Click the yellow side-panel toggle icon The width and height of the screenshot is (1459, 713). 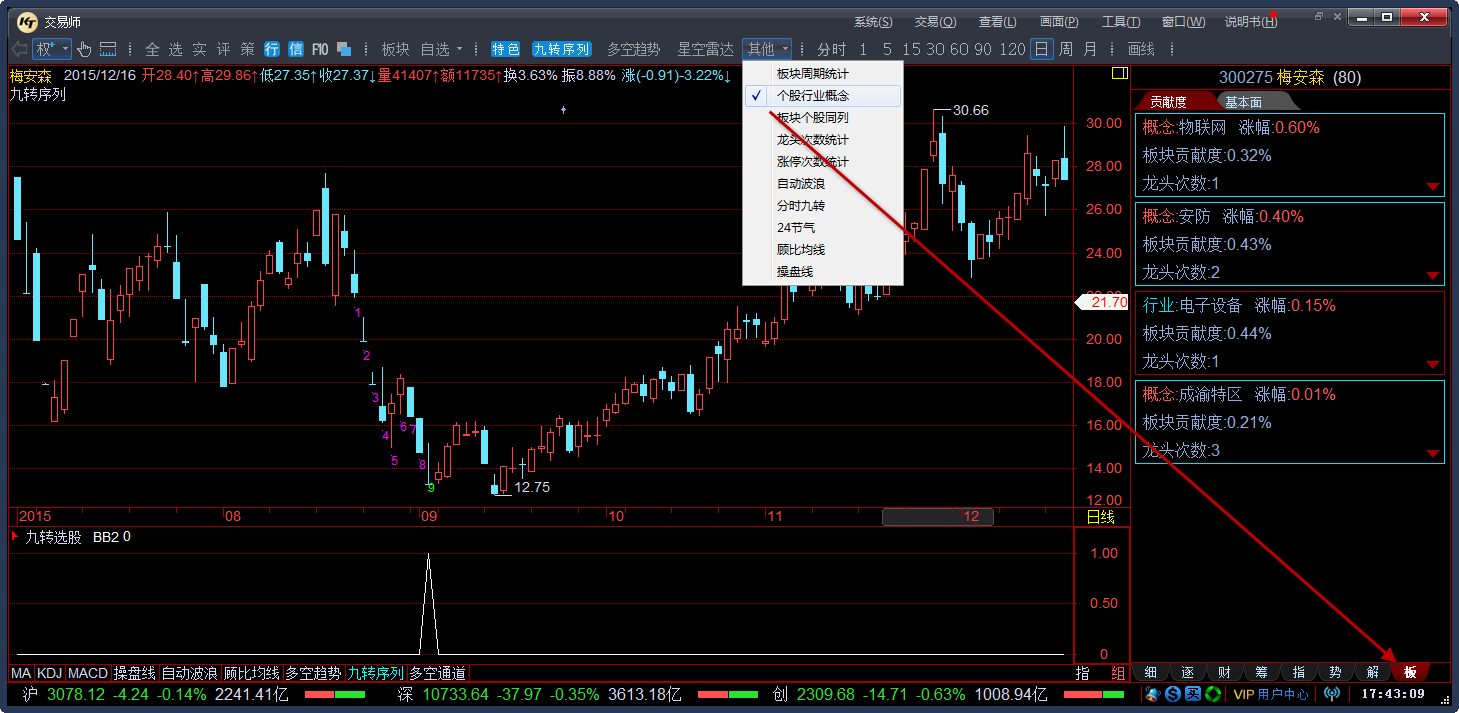[1119, 75]
